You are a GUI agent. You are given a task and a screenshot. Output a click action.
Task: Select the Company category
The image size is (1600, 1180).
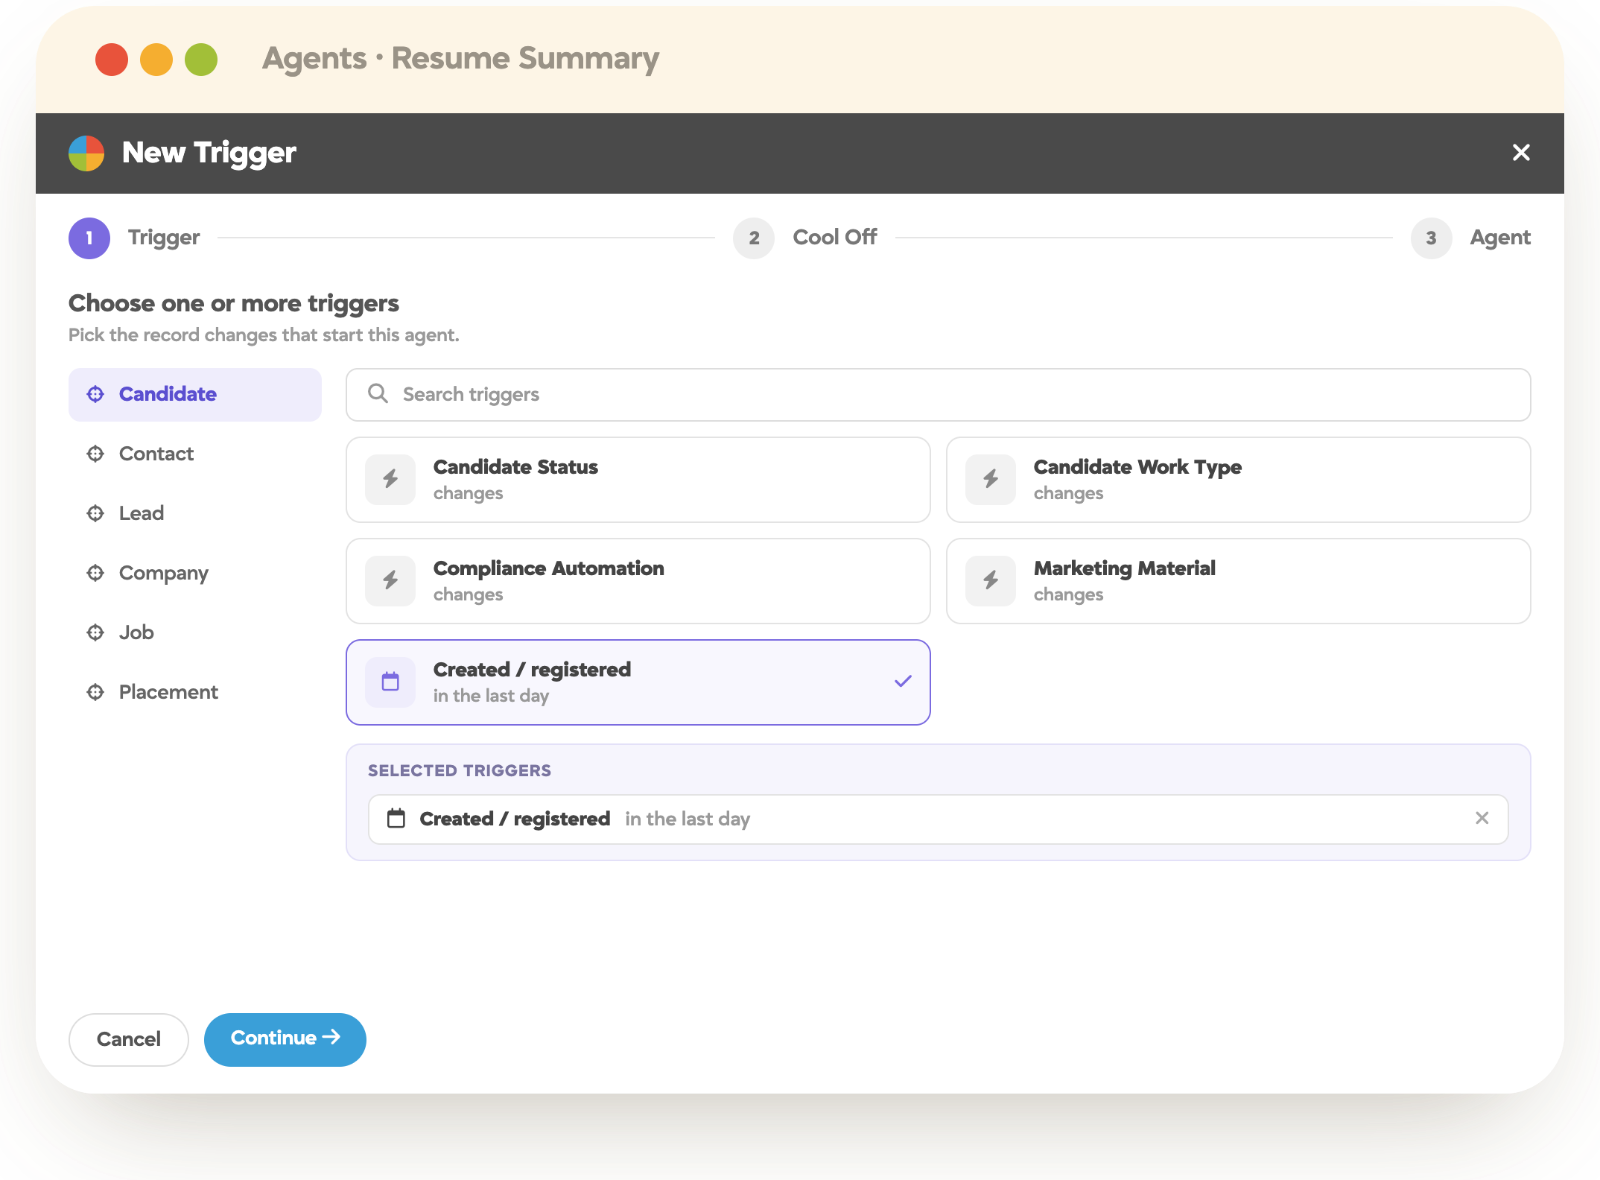195,573
